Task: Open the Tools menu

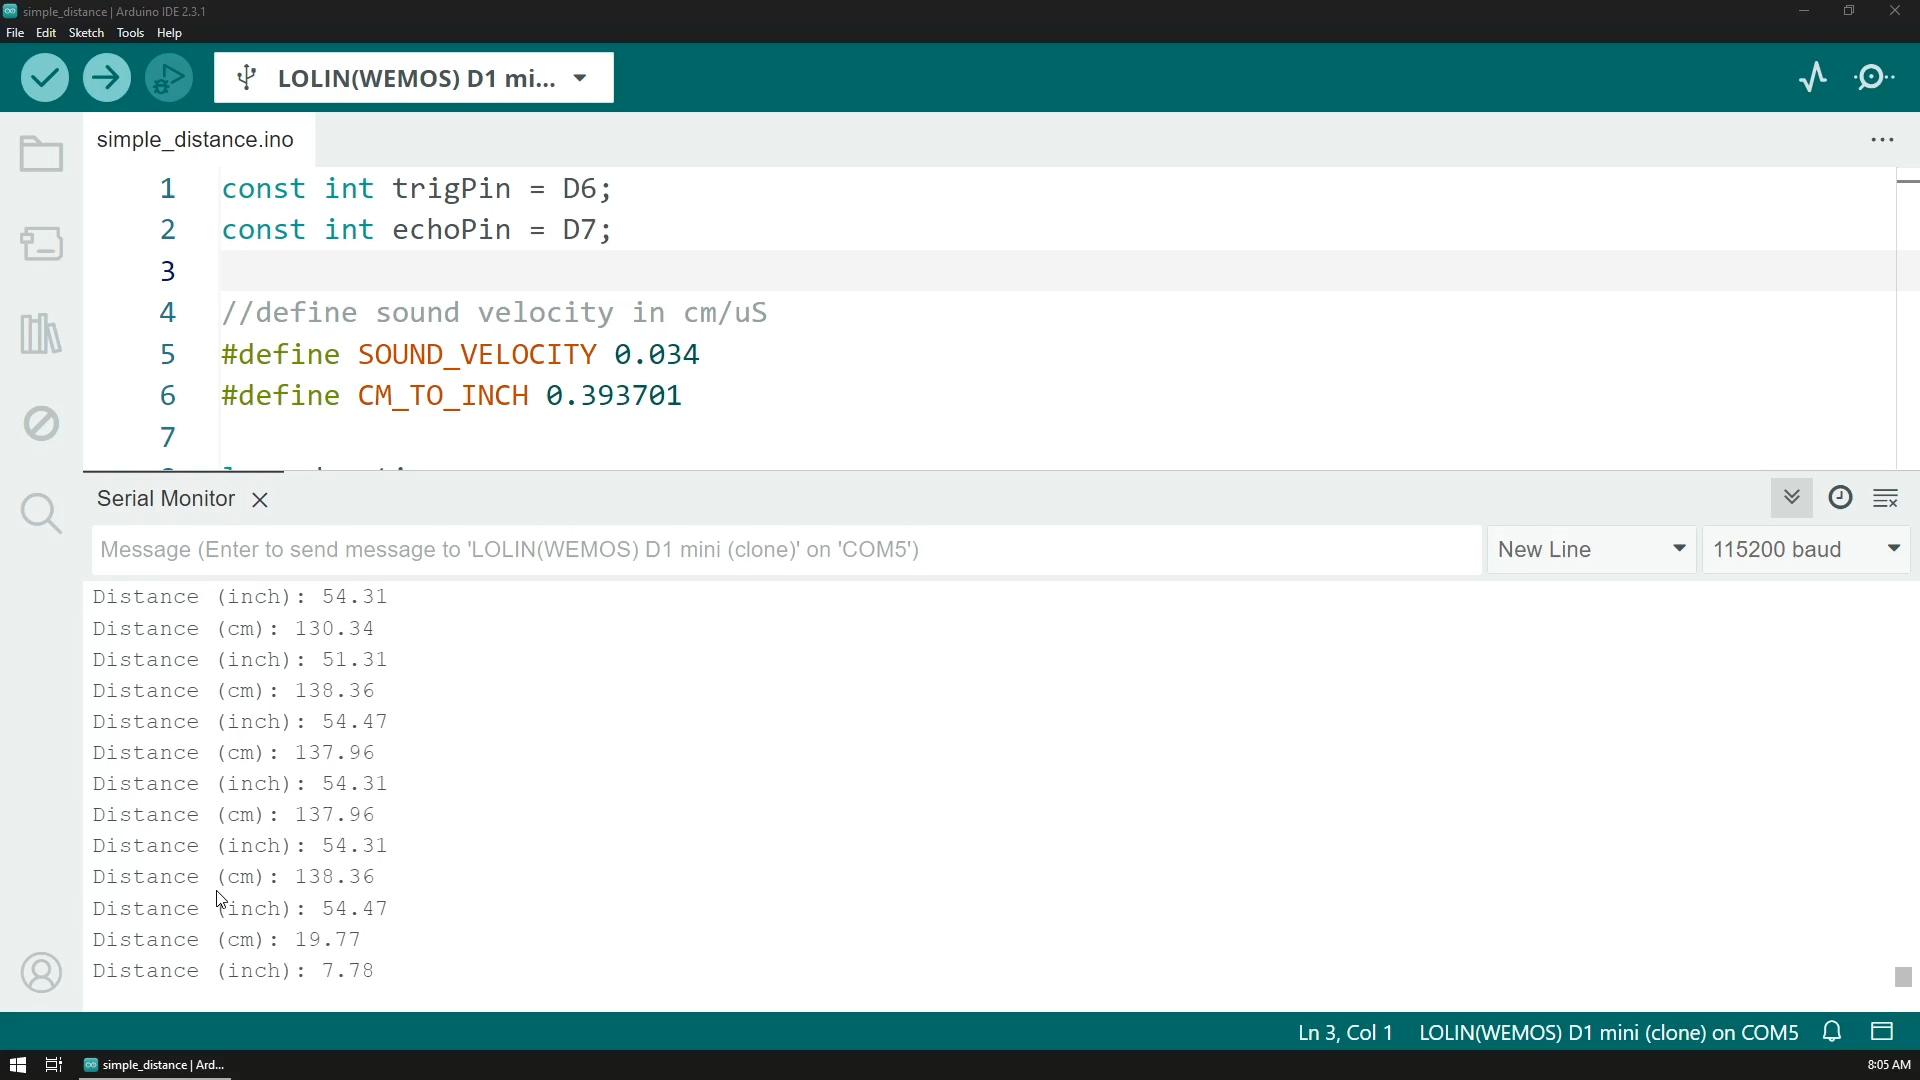Action: click(129, 32)
